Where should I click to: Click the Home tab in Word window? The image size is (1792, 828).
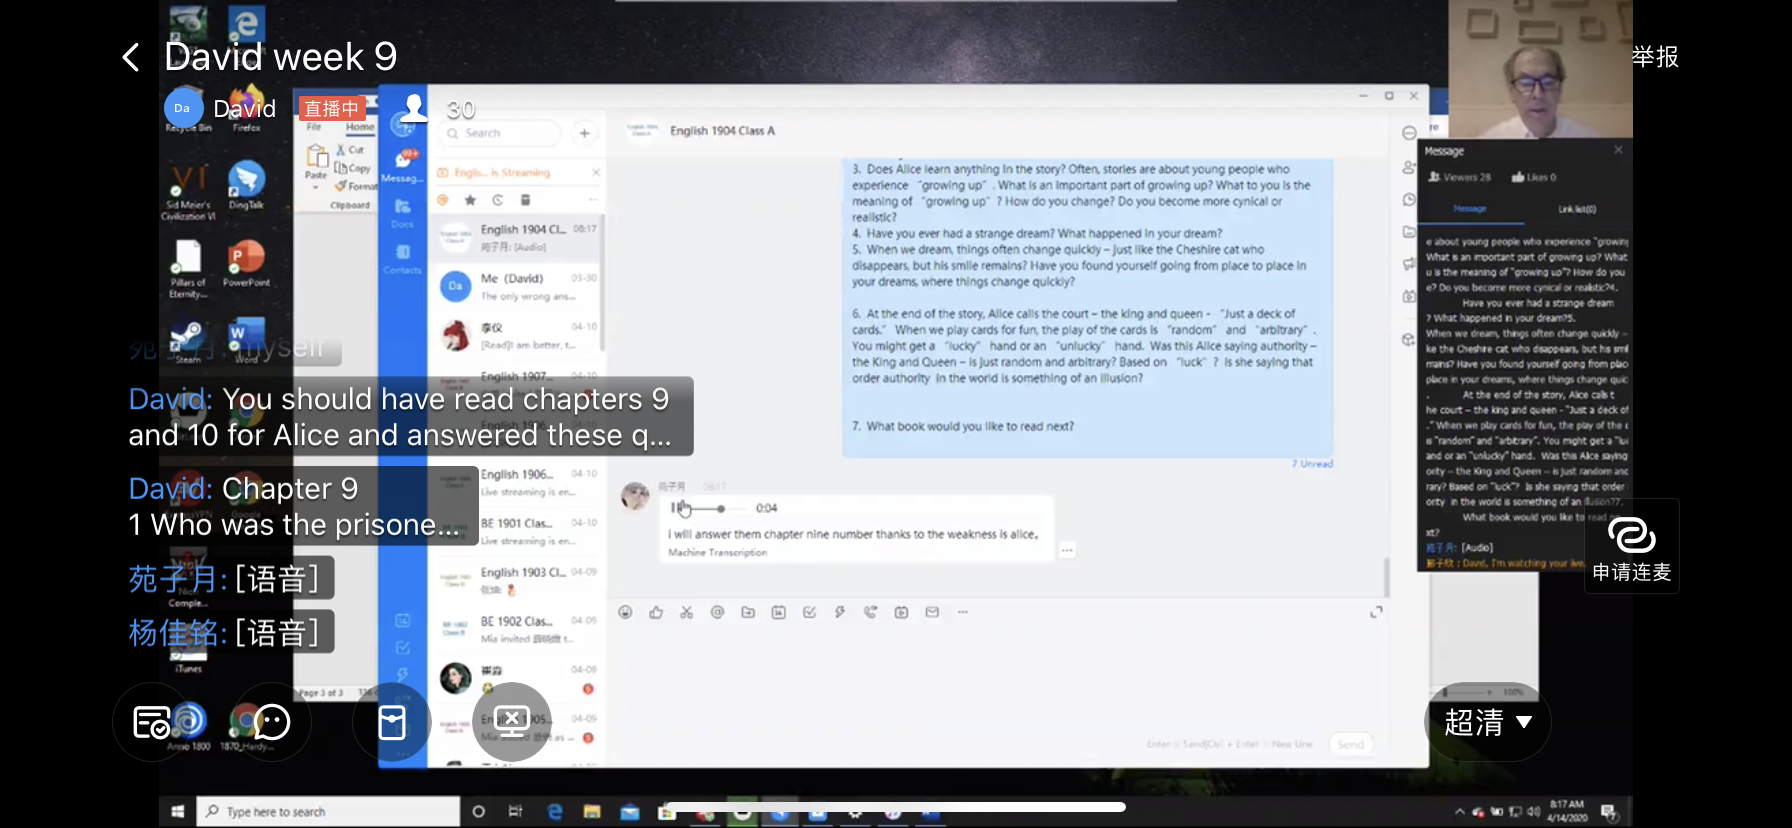coord(360,127)
